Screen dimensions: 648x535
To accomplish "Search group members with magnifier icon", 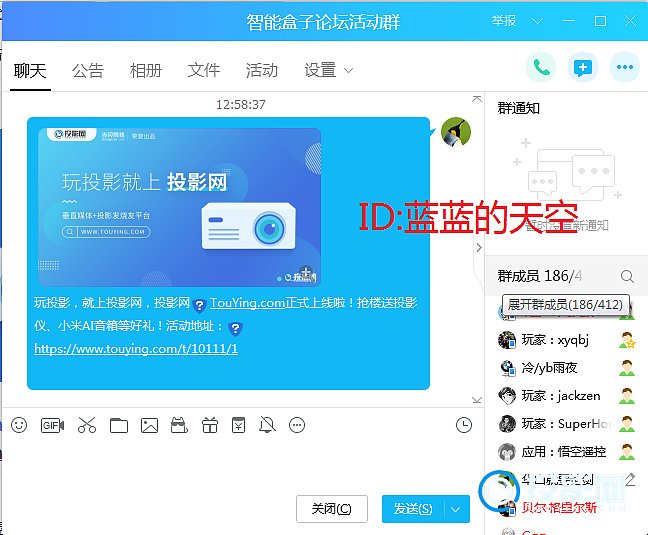I will point(627,276).
